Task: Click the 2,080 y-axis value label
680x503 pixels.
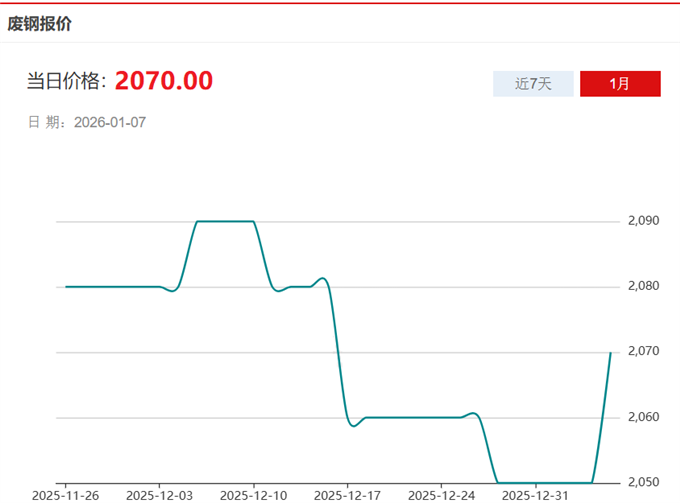Action: [x=645, y=286]
